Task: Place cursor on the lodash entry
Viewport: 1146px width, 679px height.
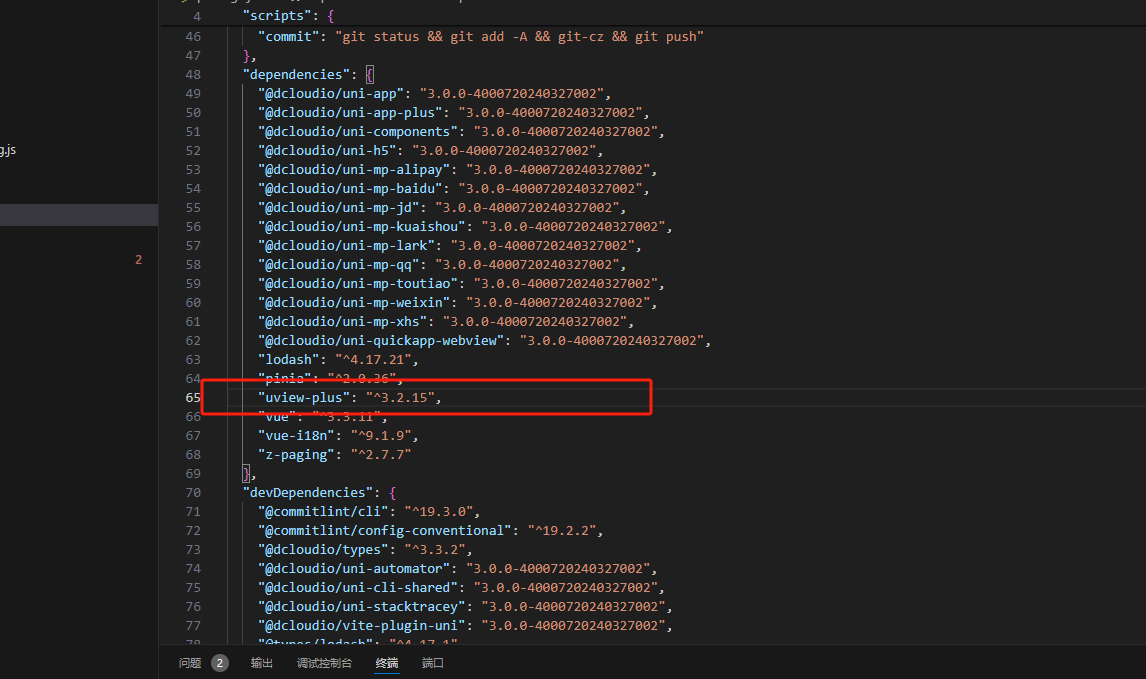Action: click(x=290, y=359)
